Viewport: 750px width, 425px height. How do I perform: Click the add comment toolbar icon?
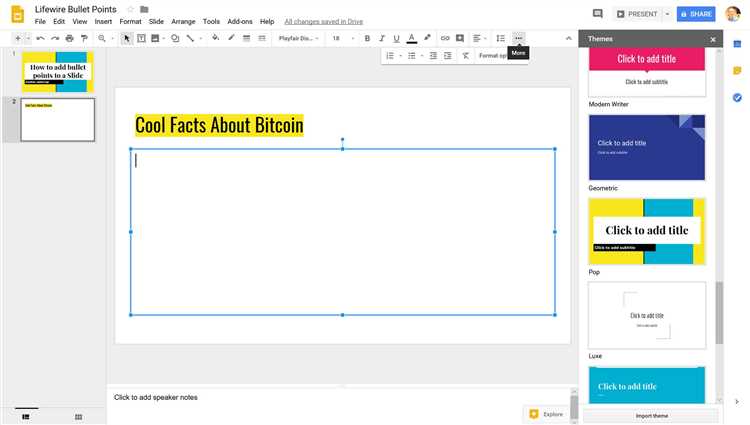coord(460,38)
